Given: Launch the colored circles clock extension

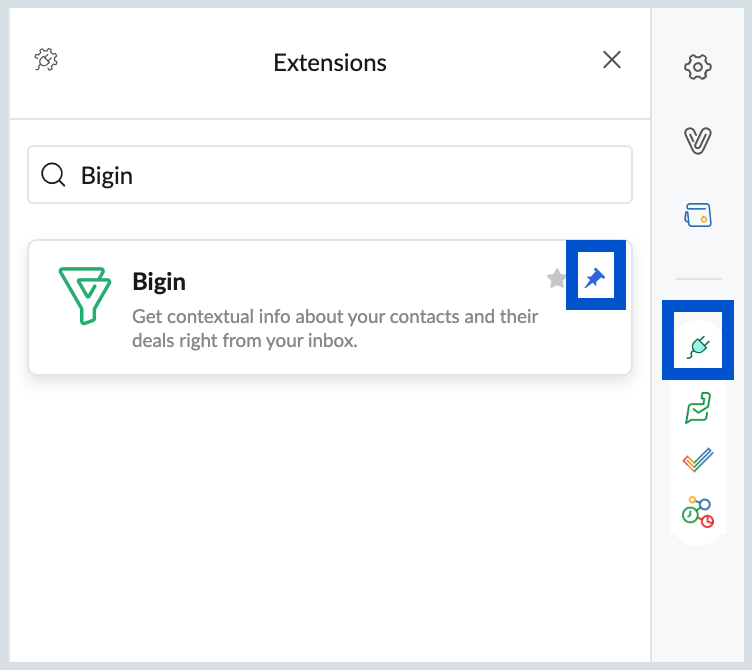Looking at the screenshot, I should click(698, 512).
